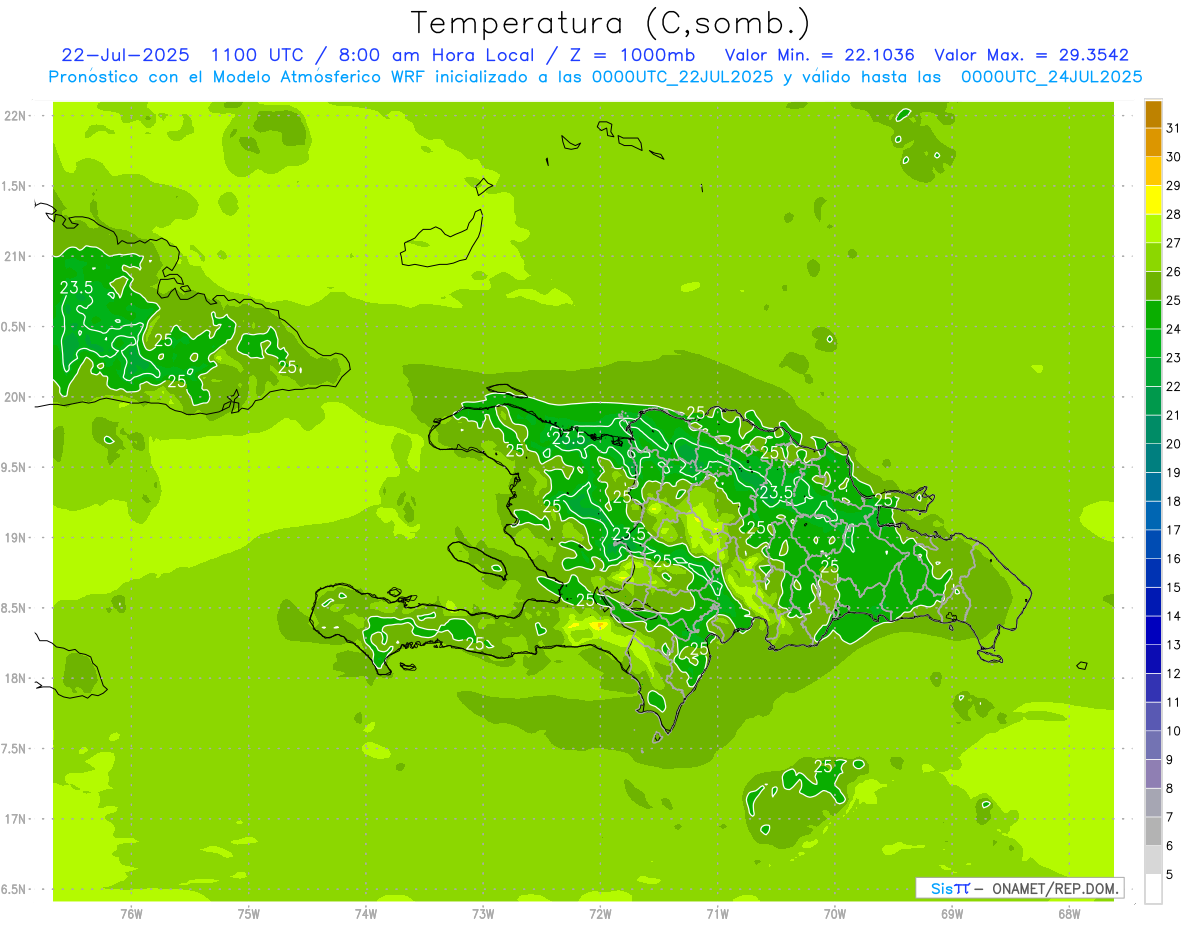Click the "Sis" logo text in credit box

pyautogui.click(x=940, y=888)
